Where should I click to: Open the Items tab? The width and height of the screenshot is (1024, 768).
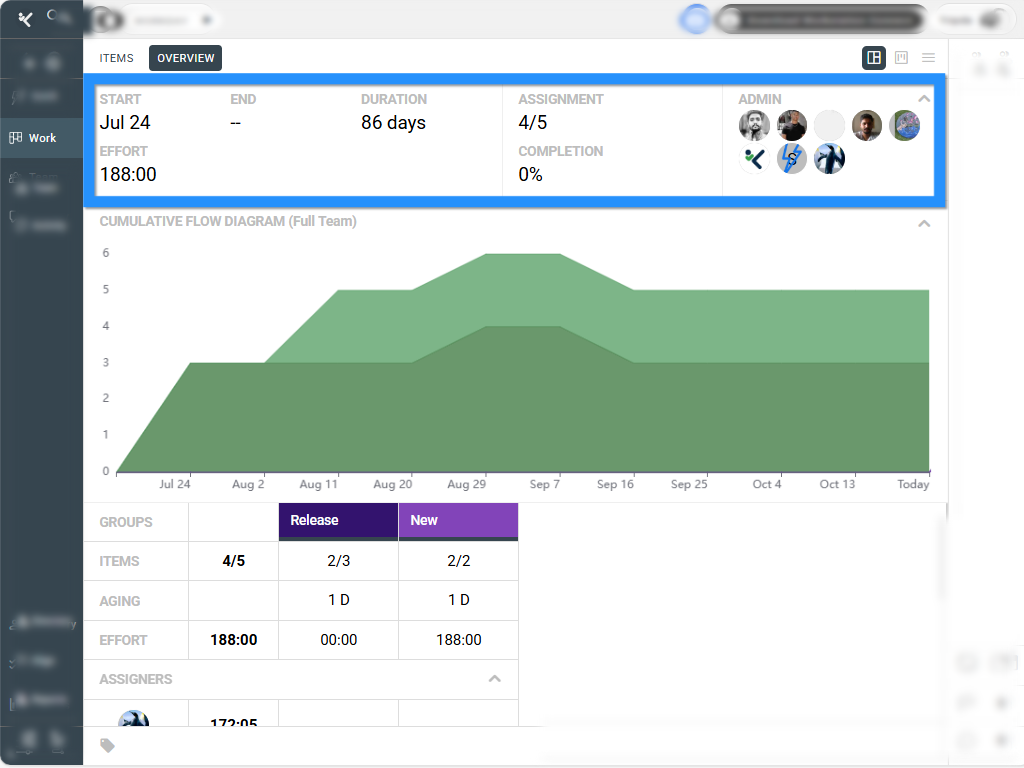tap(116, 58)
